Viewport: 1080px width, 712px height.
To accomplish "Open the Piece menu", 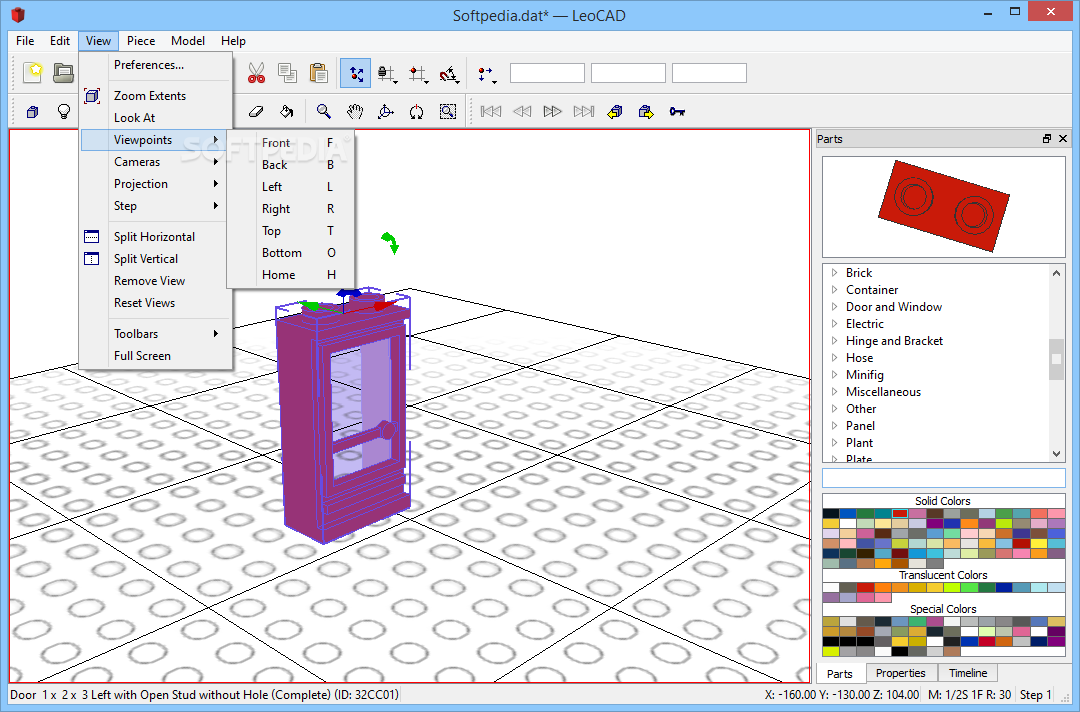I will pyautogui.click(x=141, y=41).
